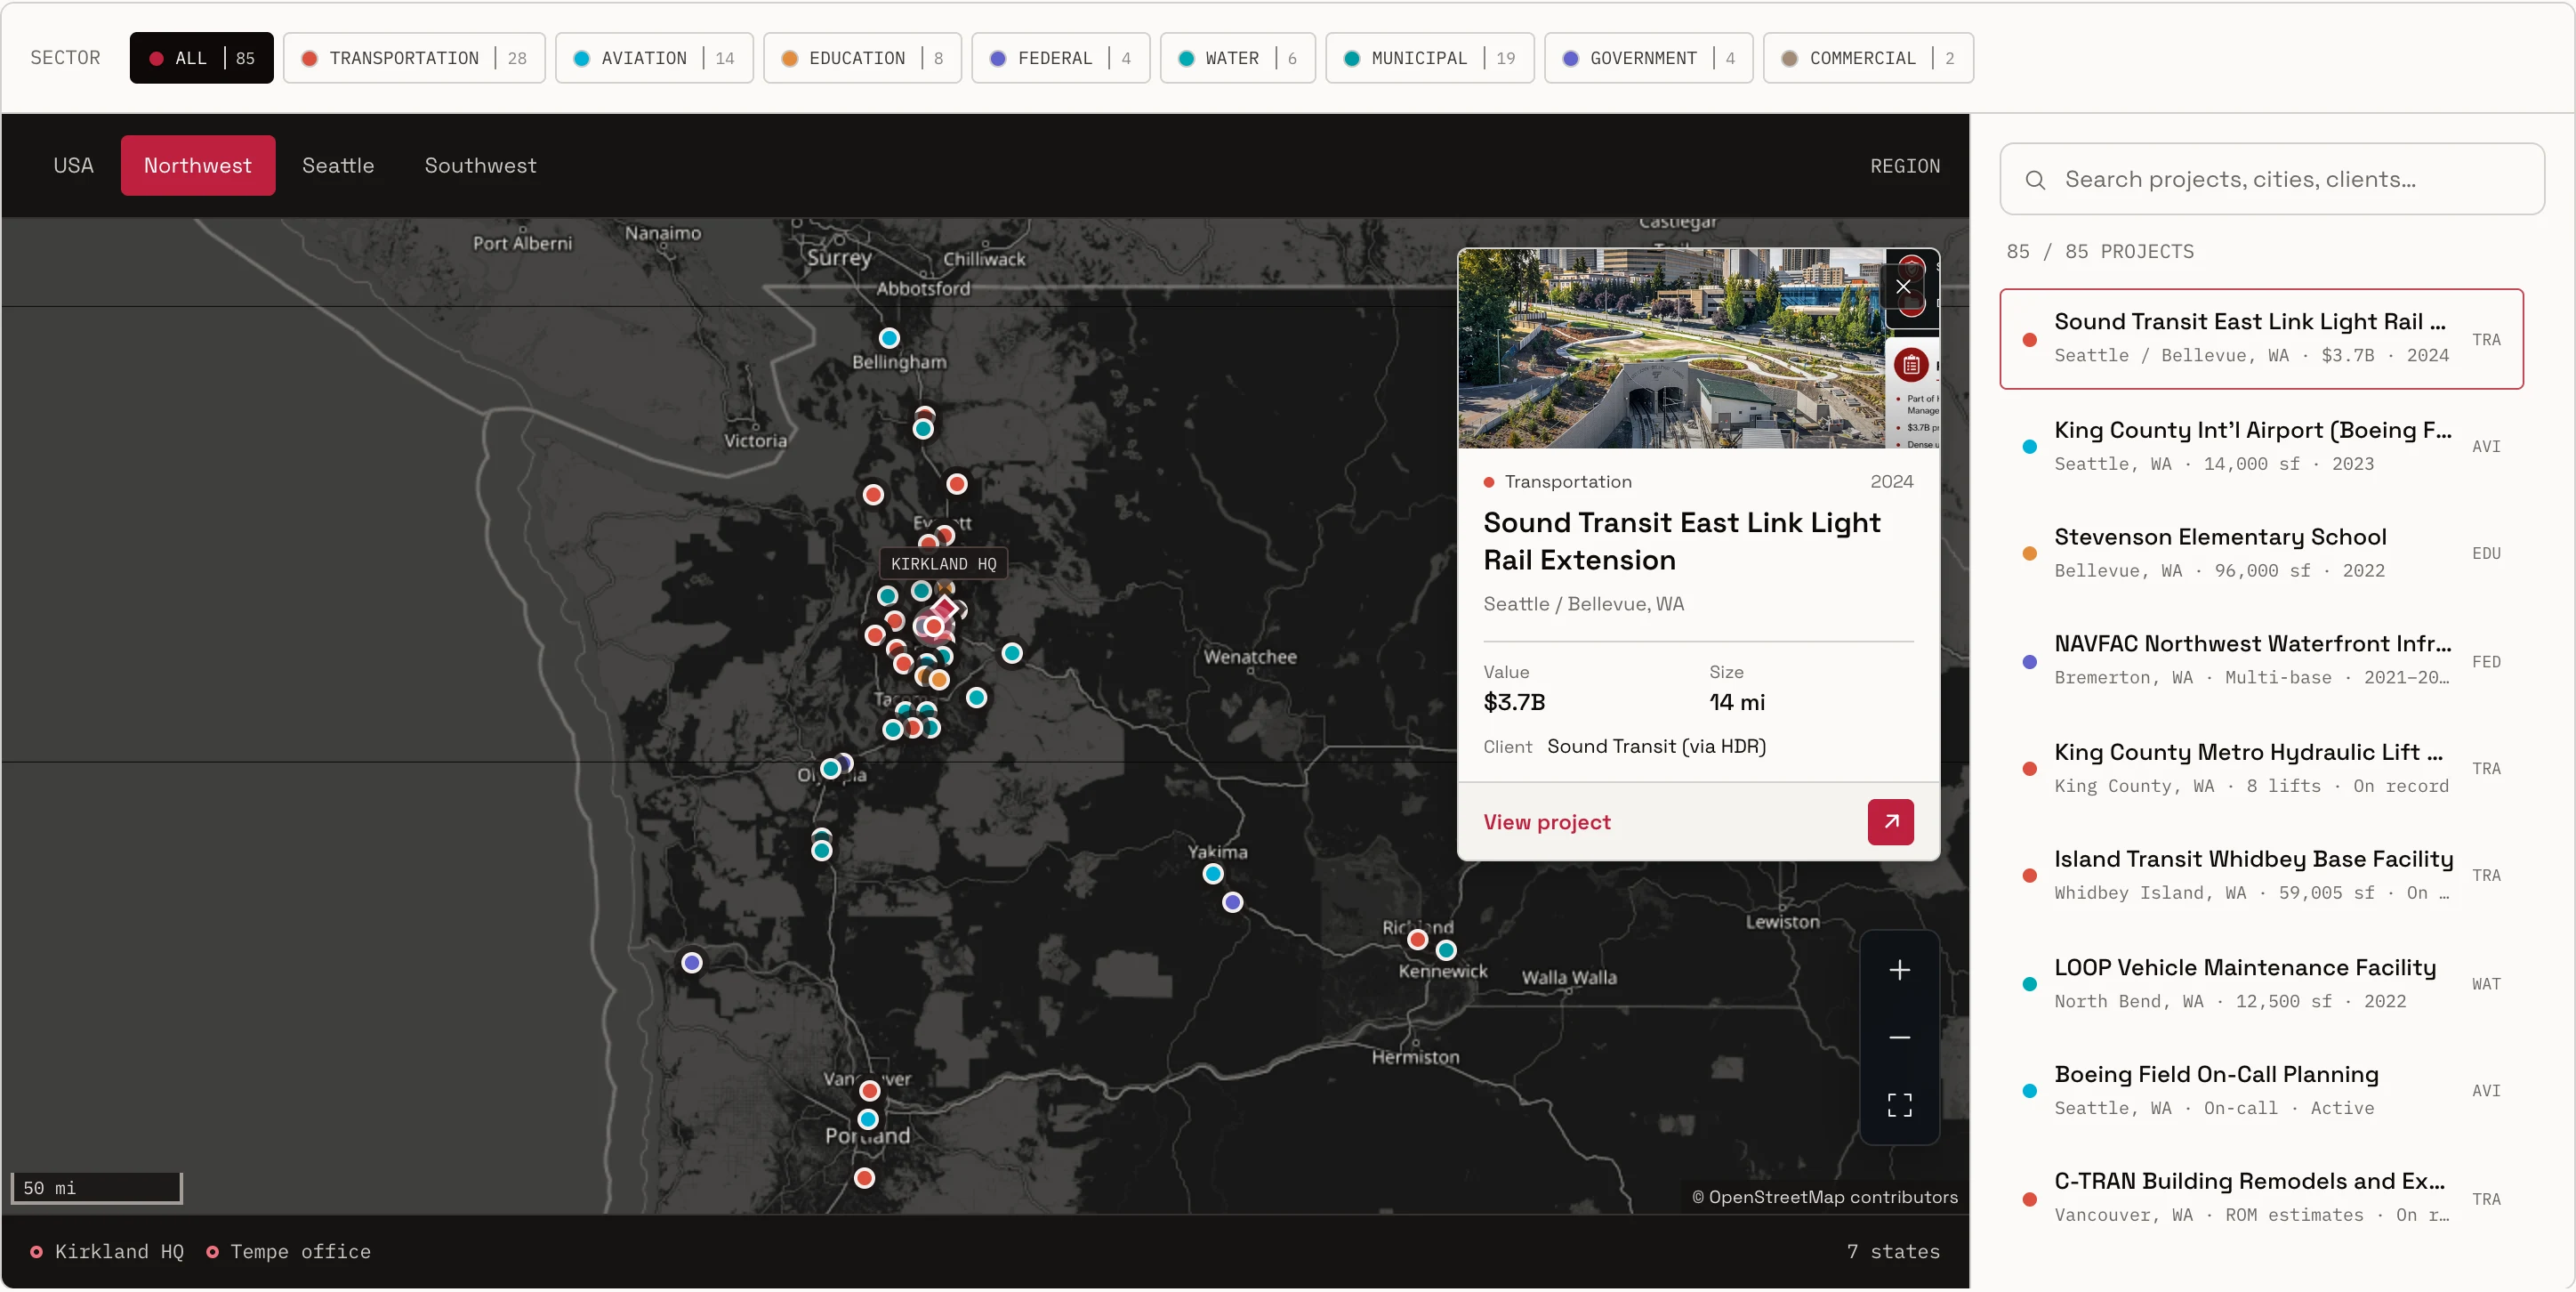Click the red arrow View project button

coord(1890,822)
